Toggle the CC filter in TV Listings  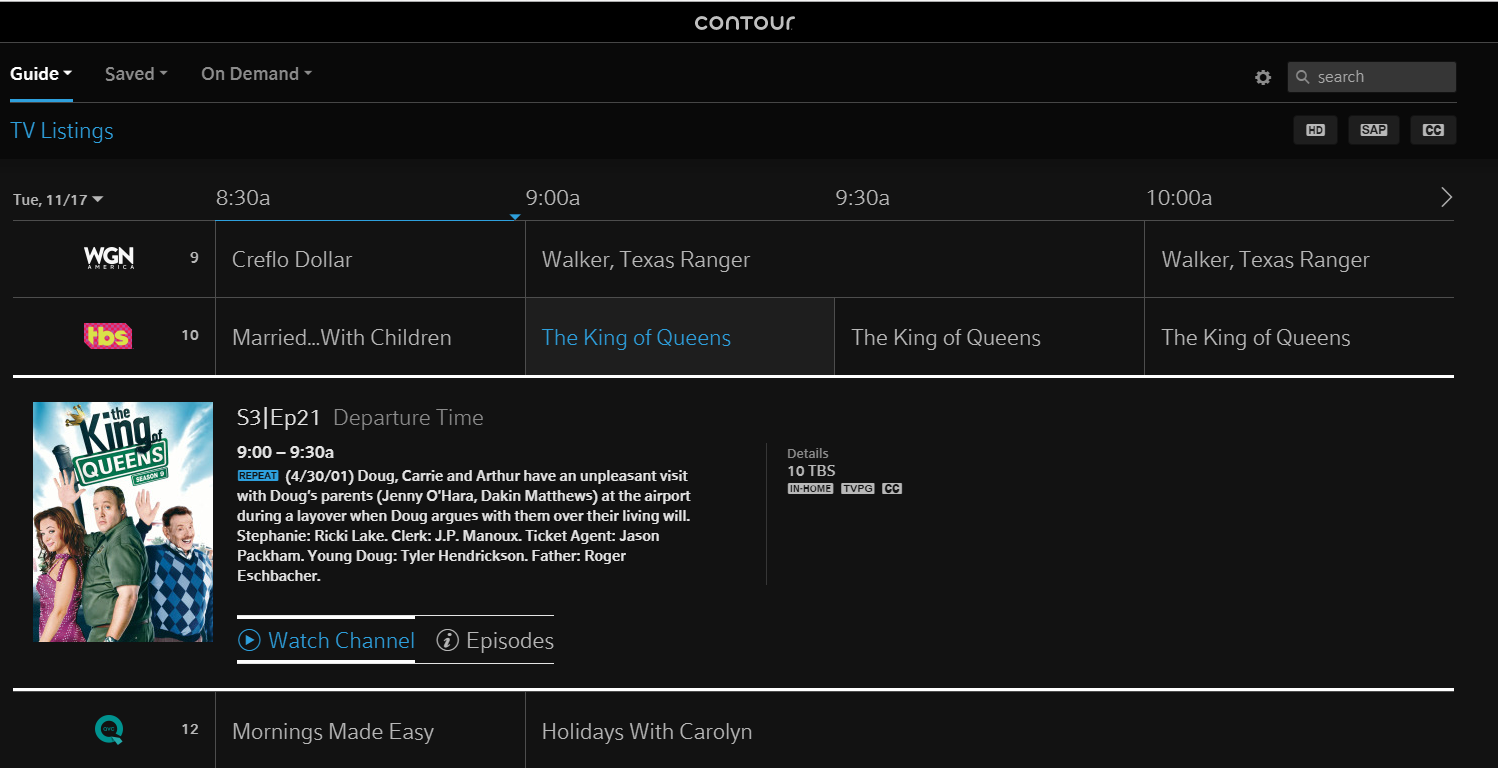pyautogui.click(x=1434, y=130)
